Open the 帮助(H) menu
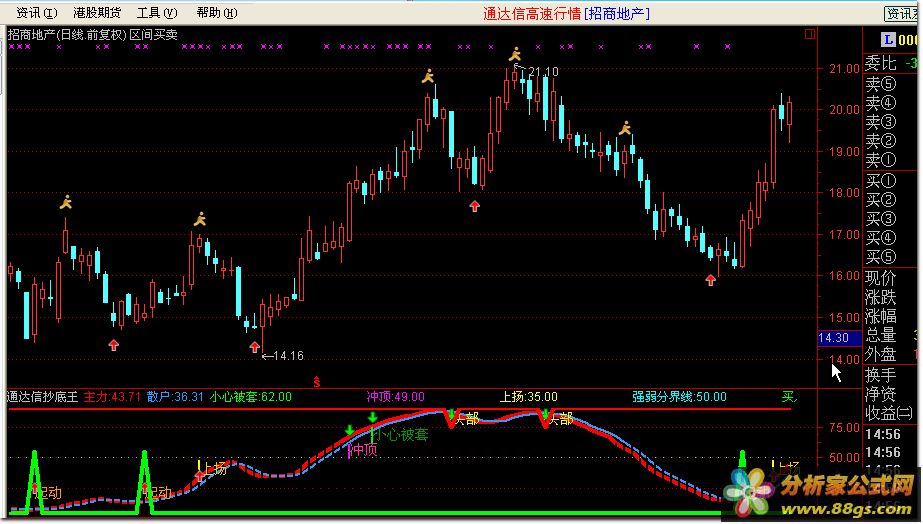 (x=217, y=12)
